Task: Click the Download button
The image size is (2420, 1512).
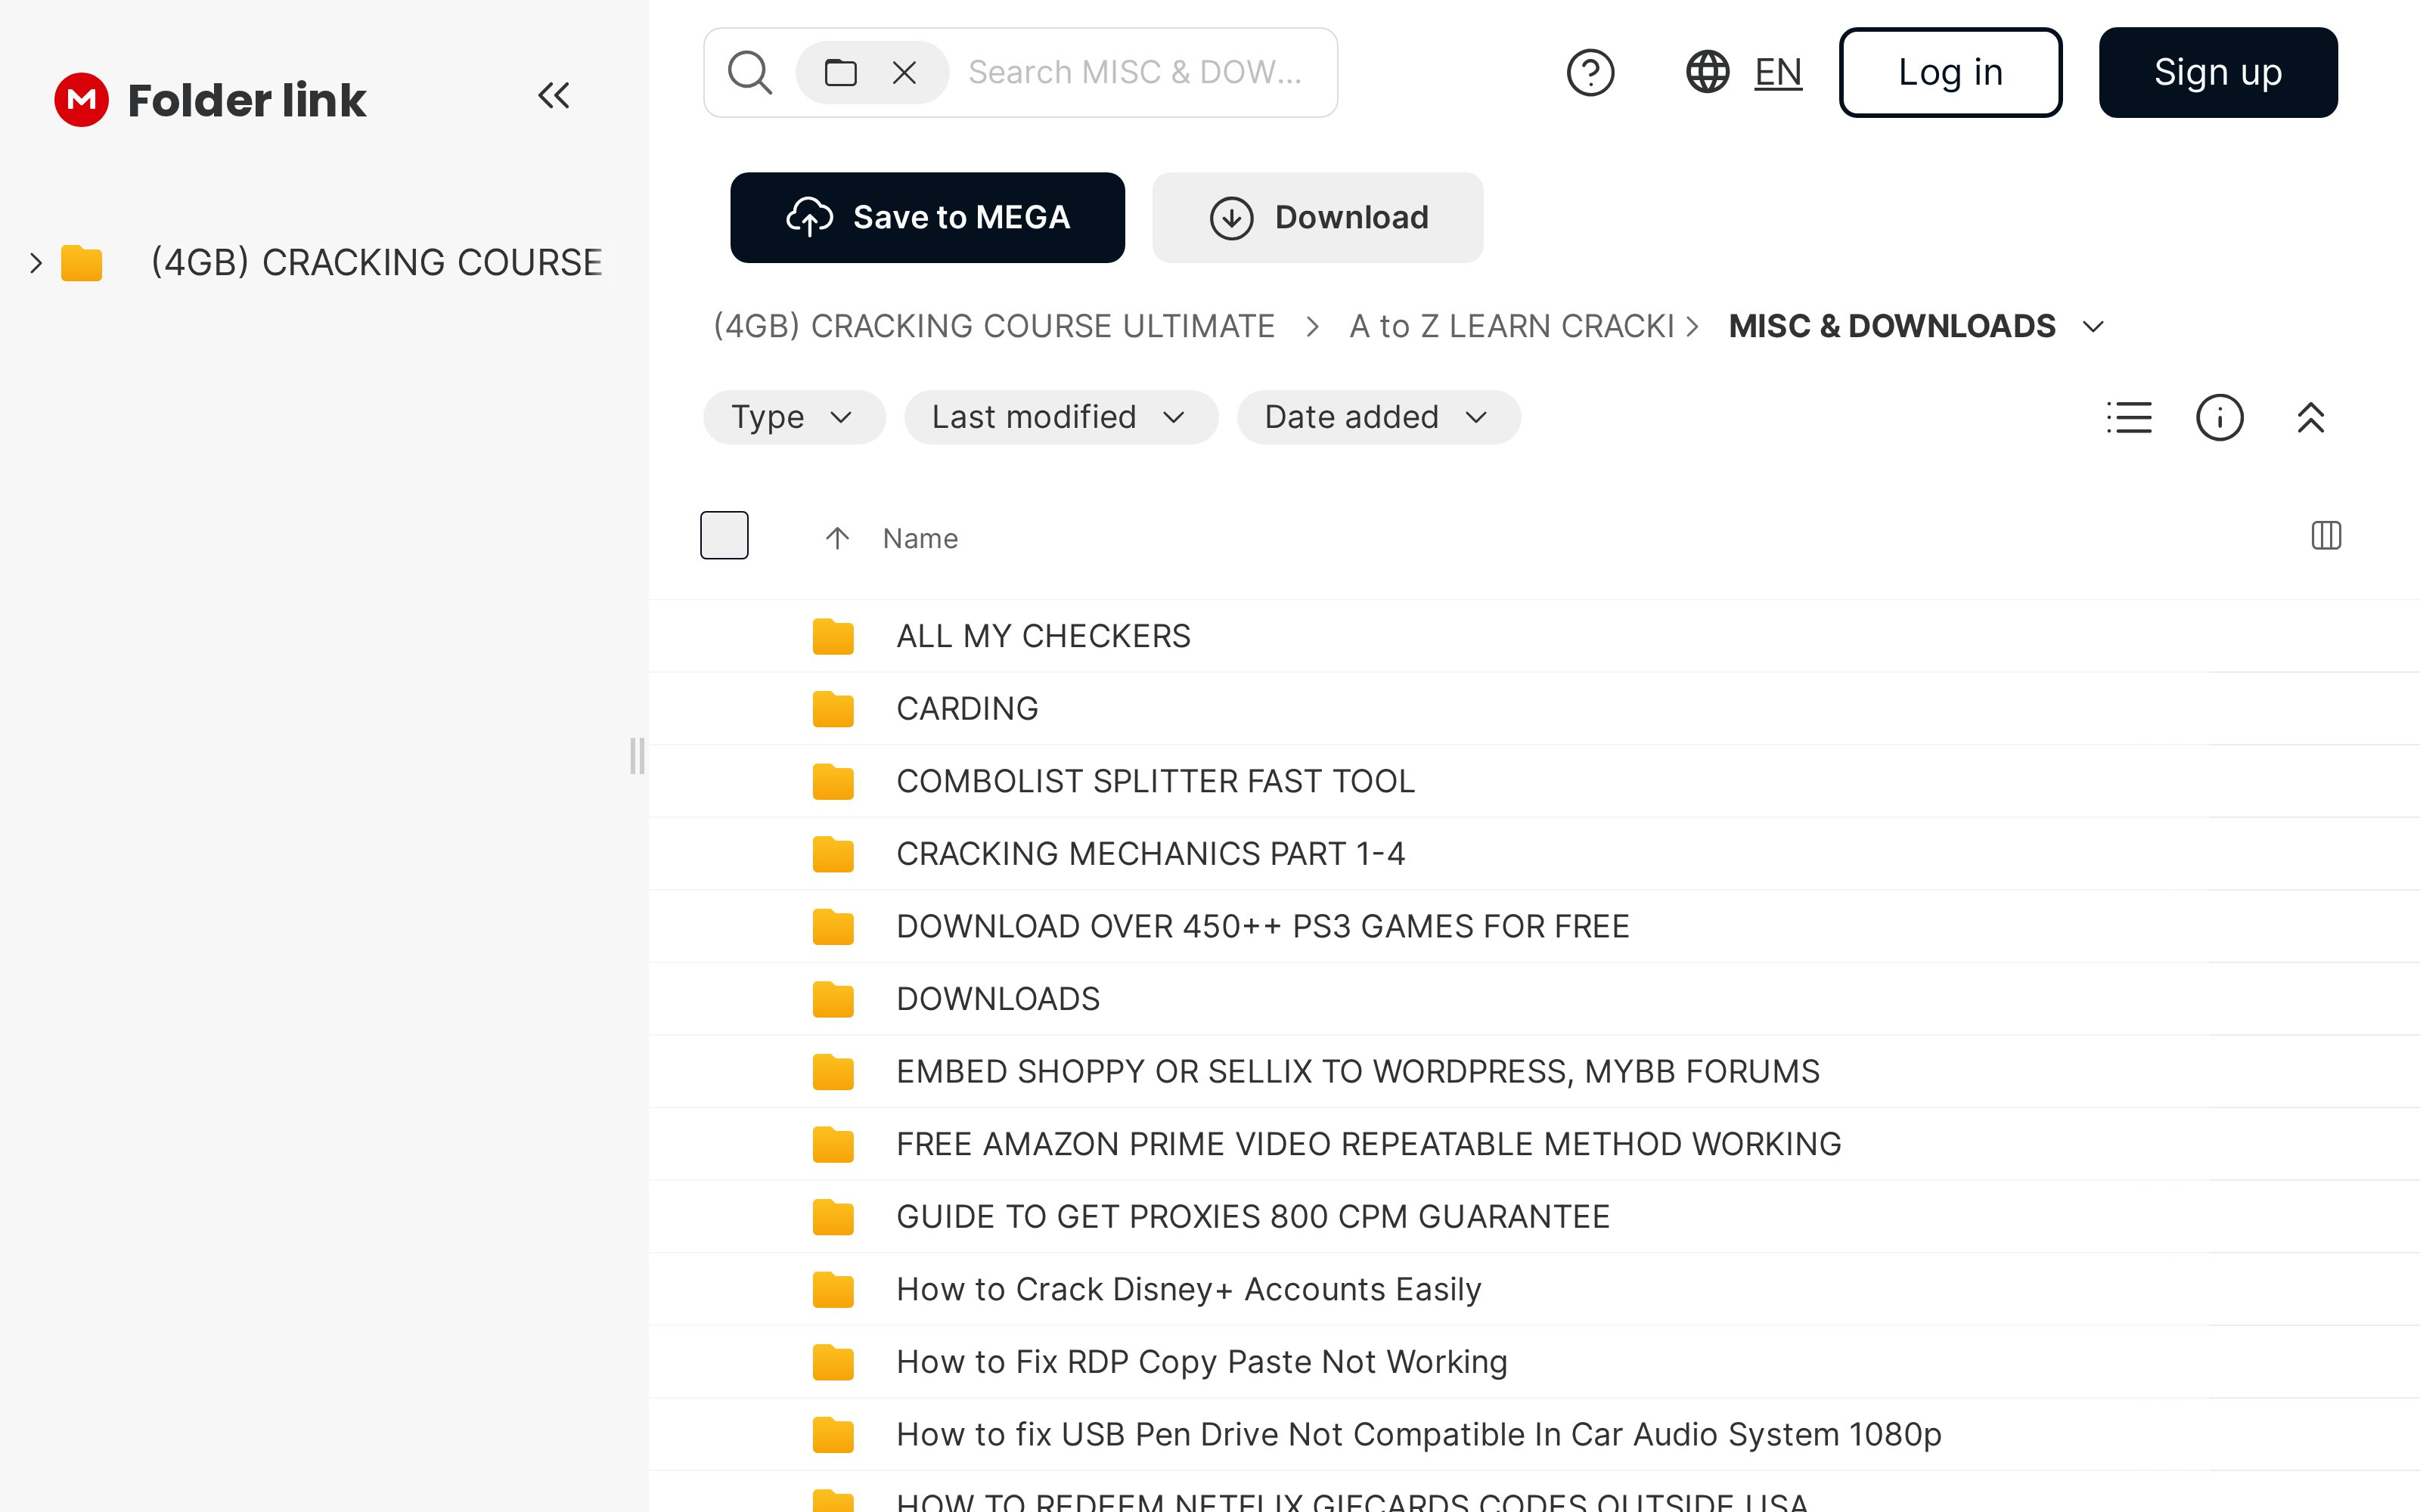Action: [x=1317, y=217]
